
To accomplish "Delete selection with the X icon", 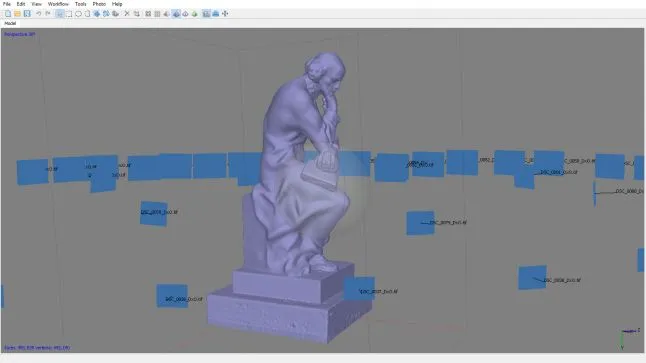I will click(x=127, y=14).
